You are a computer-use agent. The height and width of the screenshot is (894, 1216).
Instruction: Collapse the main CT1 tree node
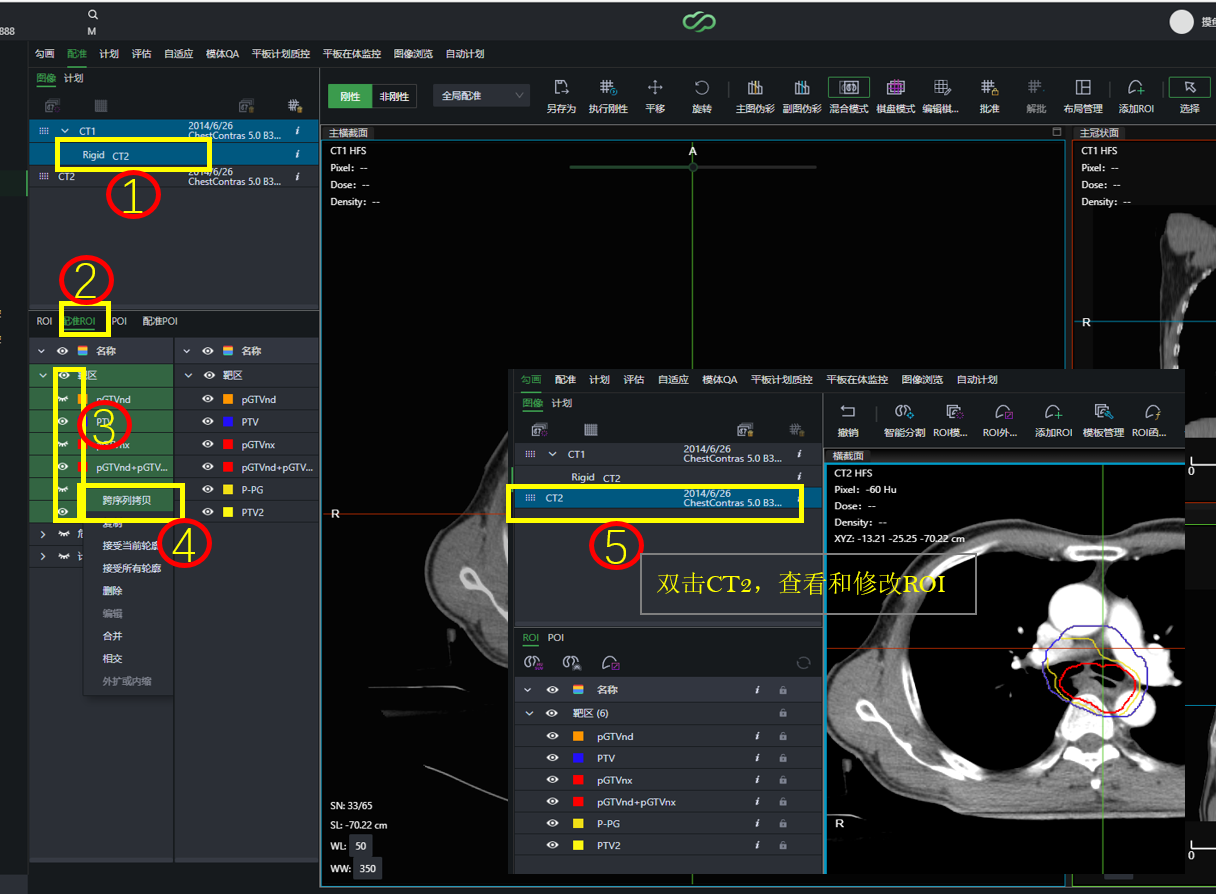65,131
